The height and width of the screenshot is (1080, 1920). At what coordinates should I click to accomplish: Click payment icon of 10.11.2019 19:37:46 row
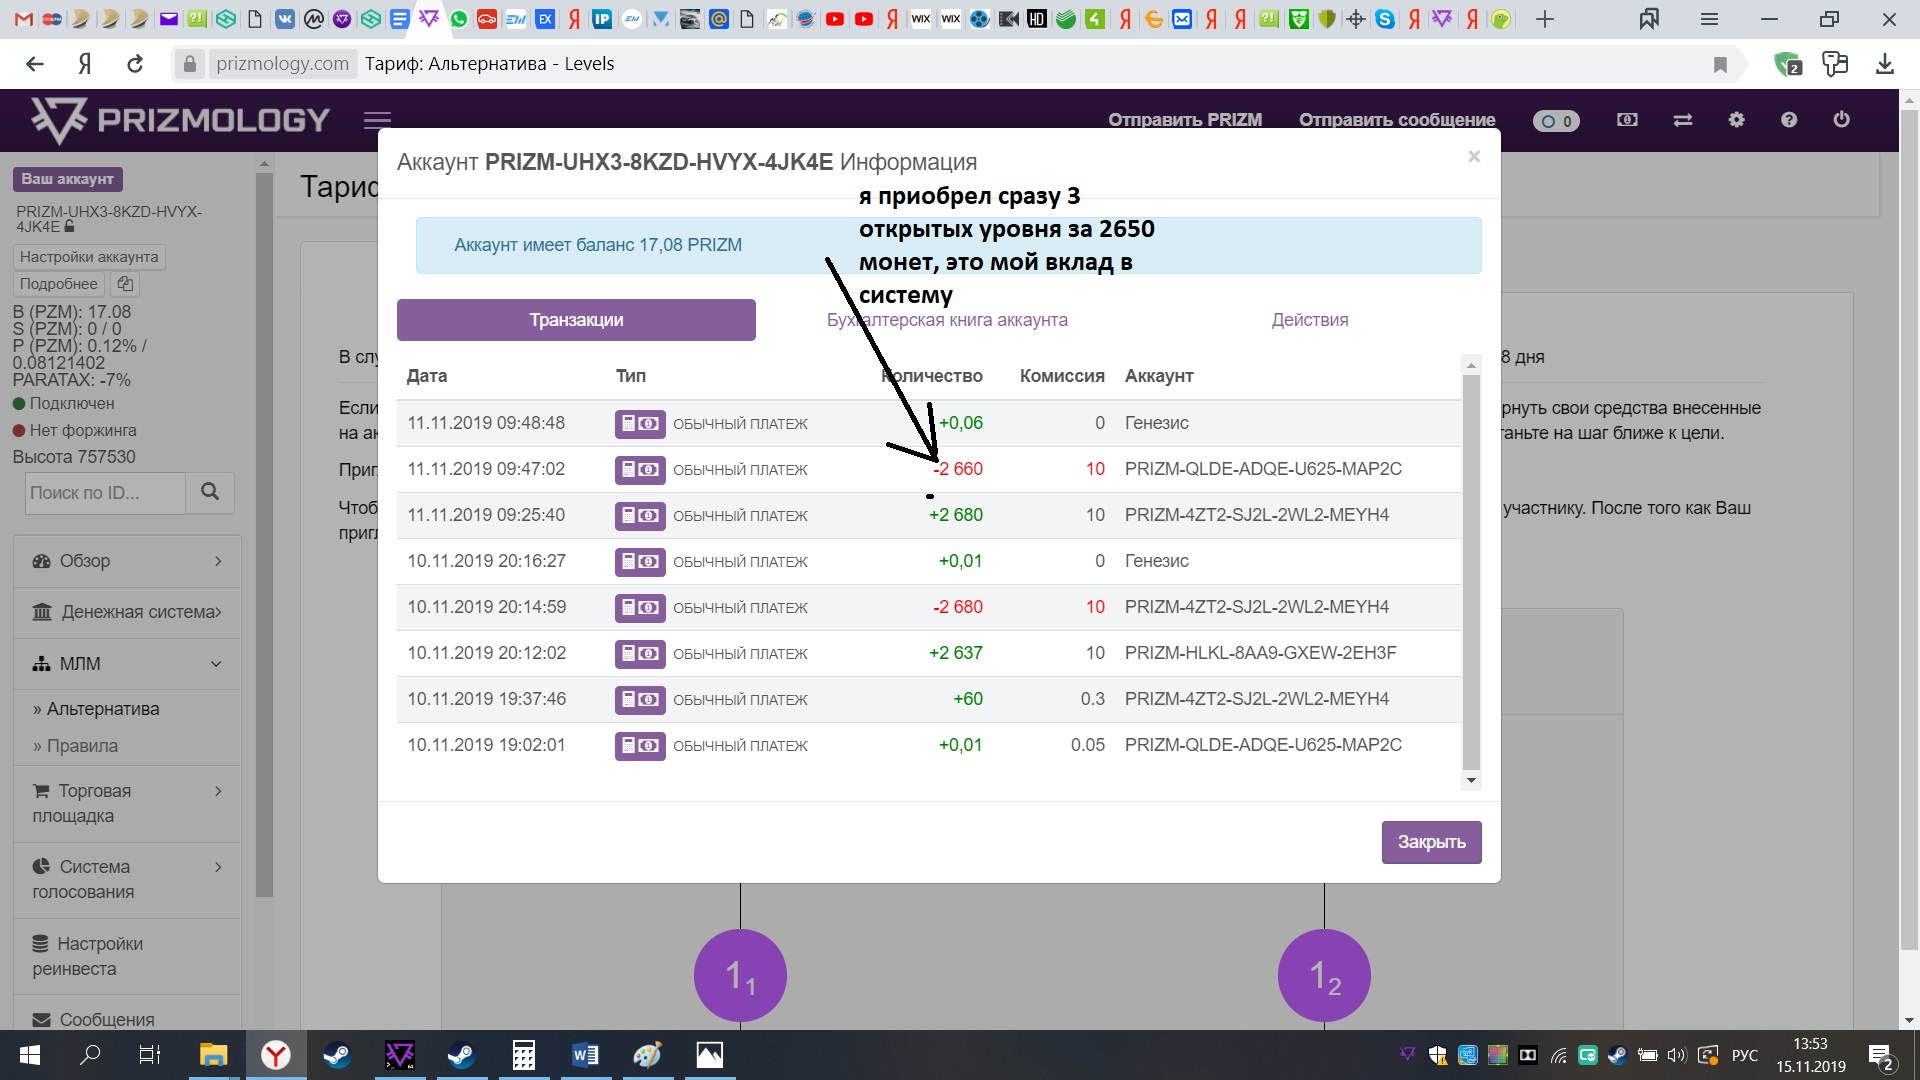point(640,699)
